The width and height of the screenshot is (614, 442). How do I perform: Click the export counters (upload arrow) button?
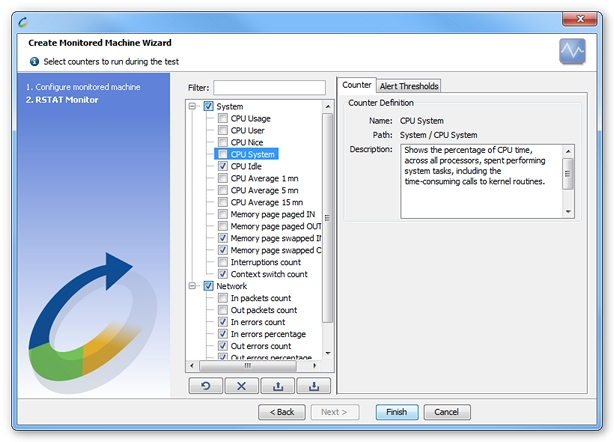coord(278,386)
